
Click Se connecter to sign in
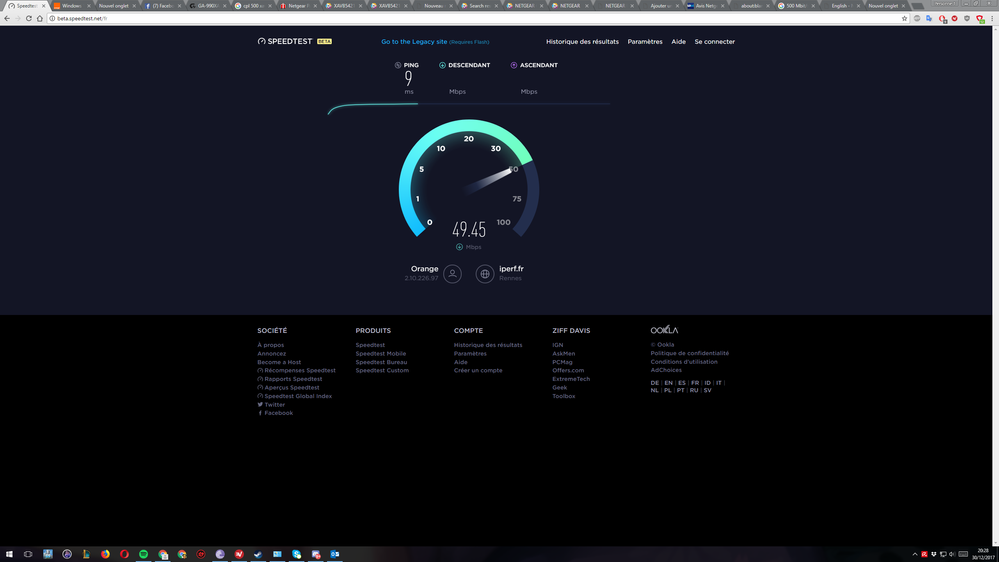[x=714, y=42]
